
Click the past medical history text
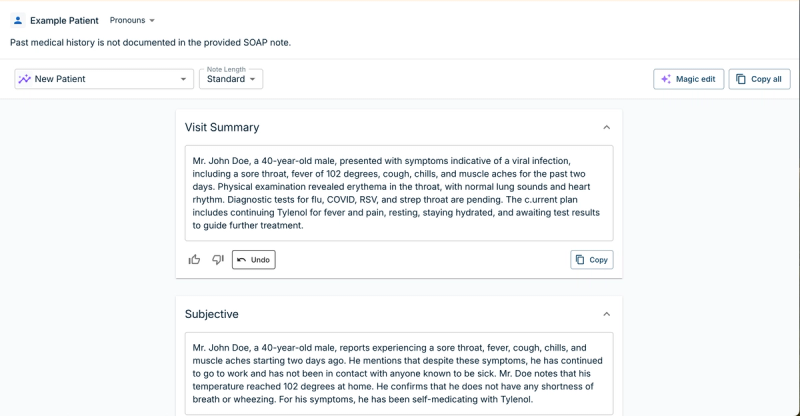tap(151, 42)
